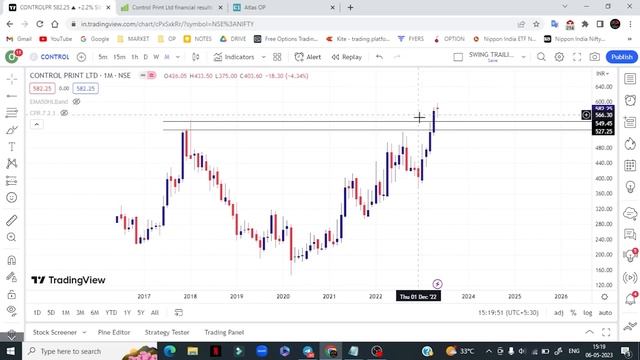Image resolution: width=640 pixels, height=360 pixels.
Task: Set date range to YTD
Action: 111,313
